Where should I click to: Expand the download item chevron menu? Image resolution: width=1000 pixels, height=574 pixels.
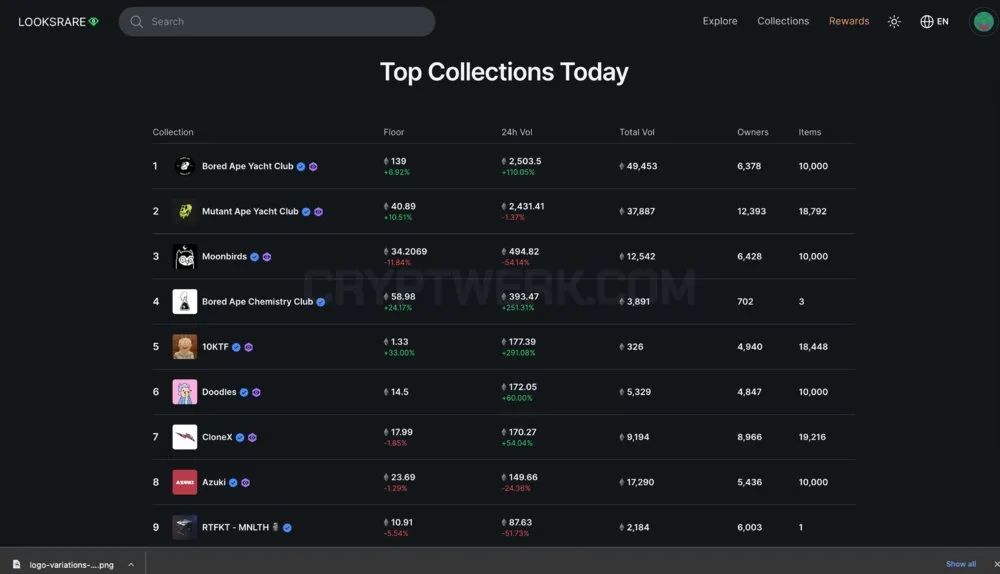[x=131, y=564]
